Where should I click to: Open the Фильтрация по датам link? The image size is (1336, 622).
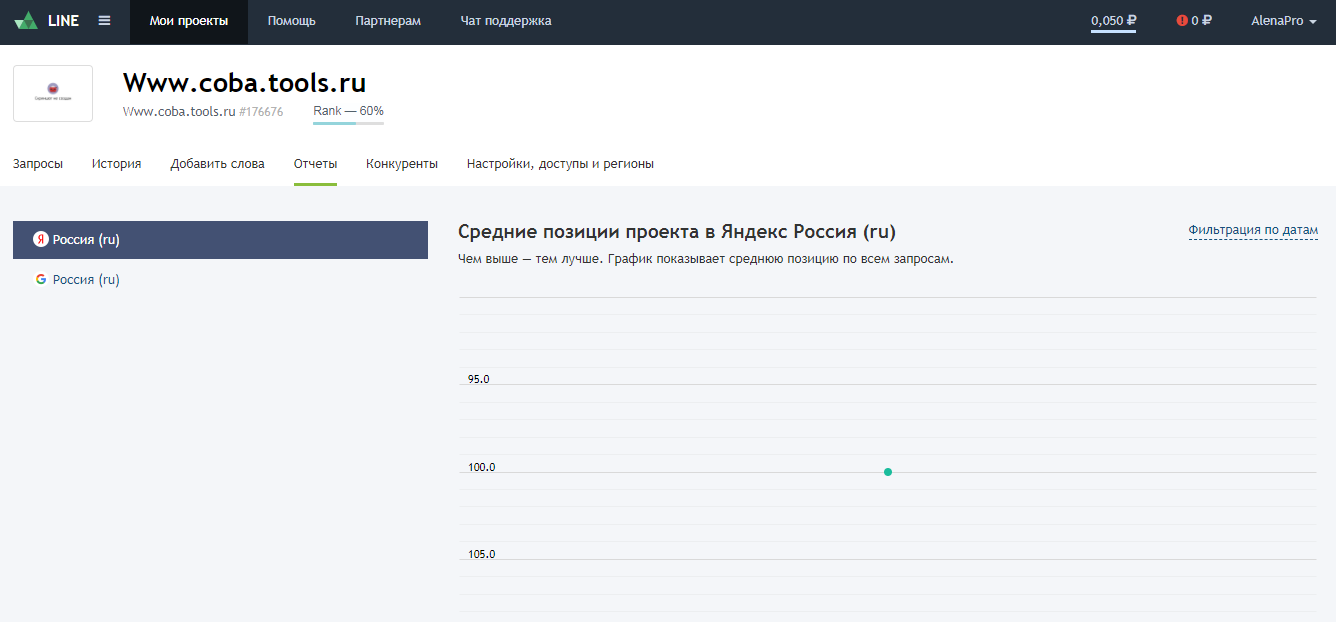click(x=1253, y=229)
